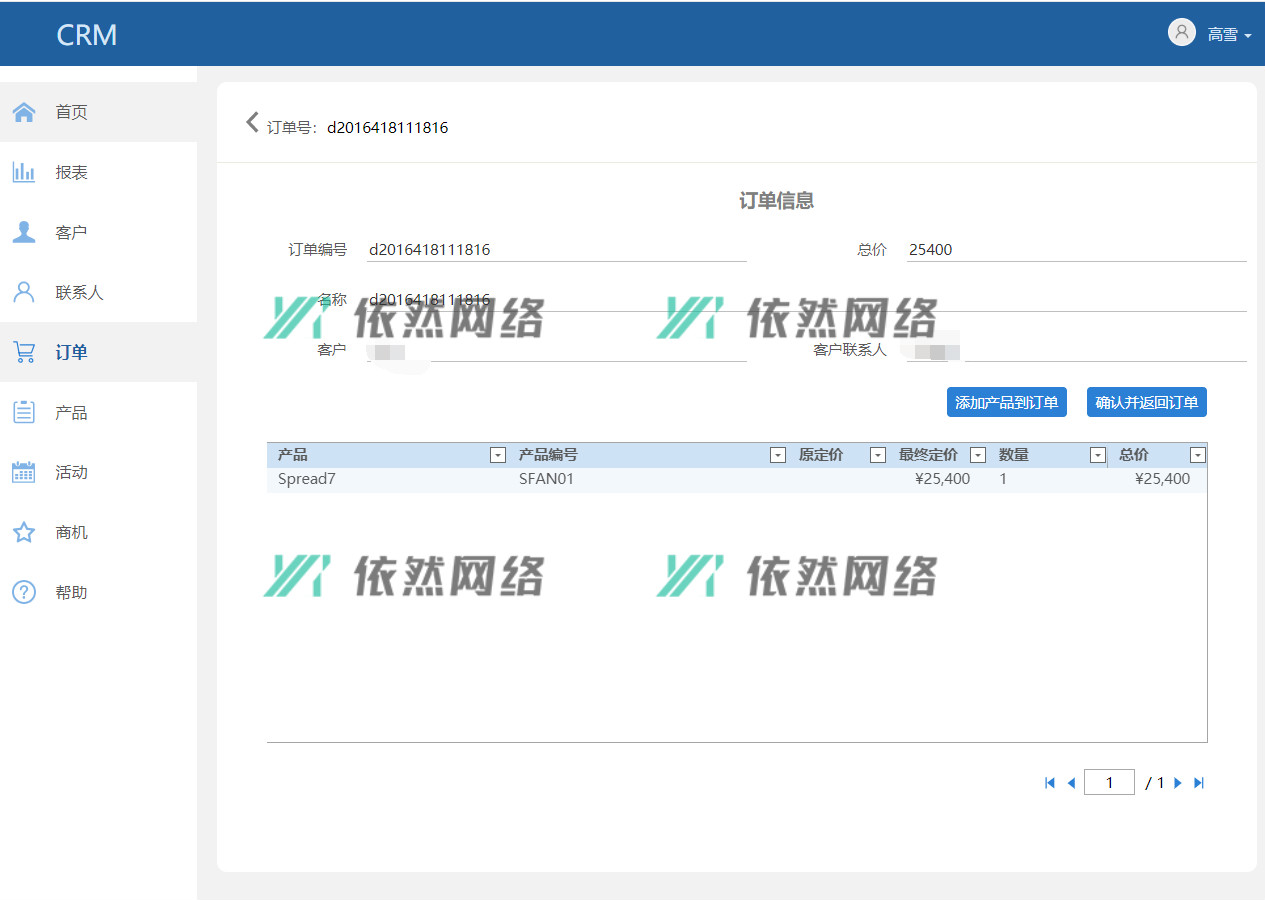This screenshot has height=900, width=1265.
Task: Click the question mark help icon
Action: click(x=24, y=592)
